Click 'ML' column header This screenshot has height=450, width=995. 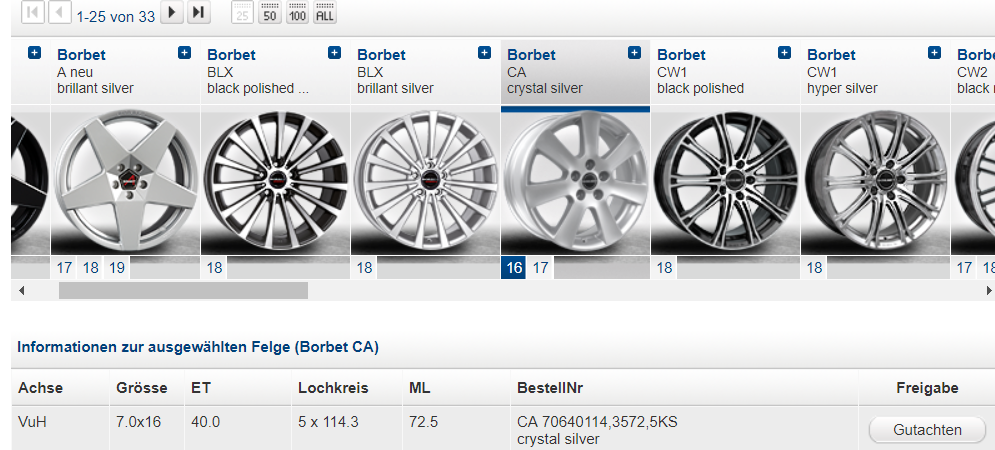point(419,388)
